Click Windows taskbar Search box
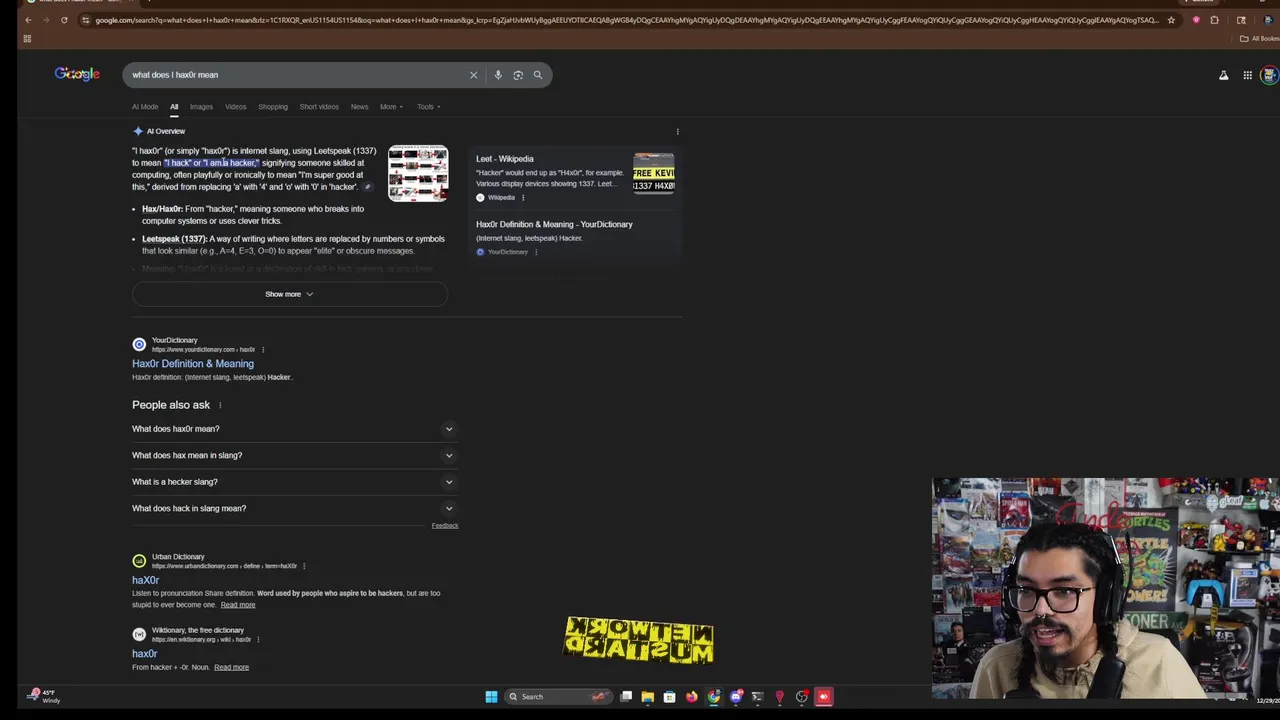 pyautogui.click(x=558, y=697)
